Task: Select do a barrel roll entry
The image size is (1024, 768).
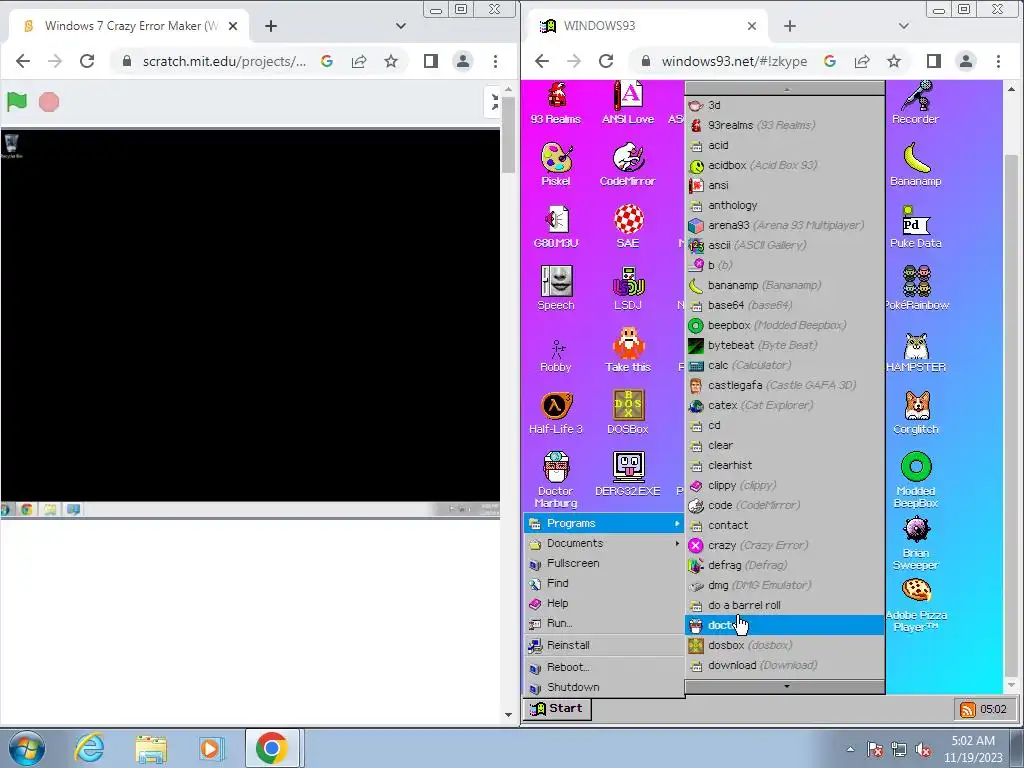Action: coord(785,605)
